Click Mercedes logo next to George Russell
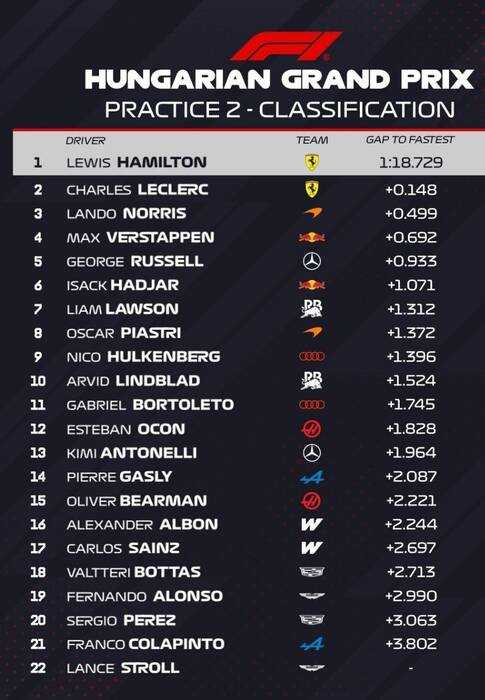 312,261
